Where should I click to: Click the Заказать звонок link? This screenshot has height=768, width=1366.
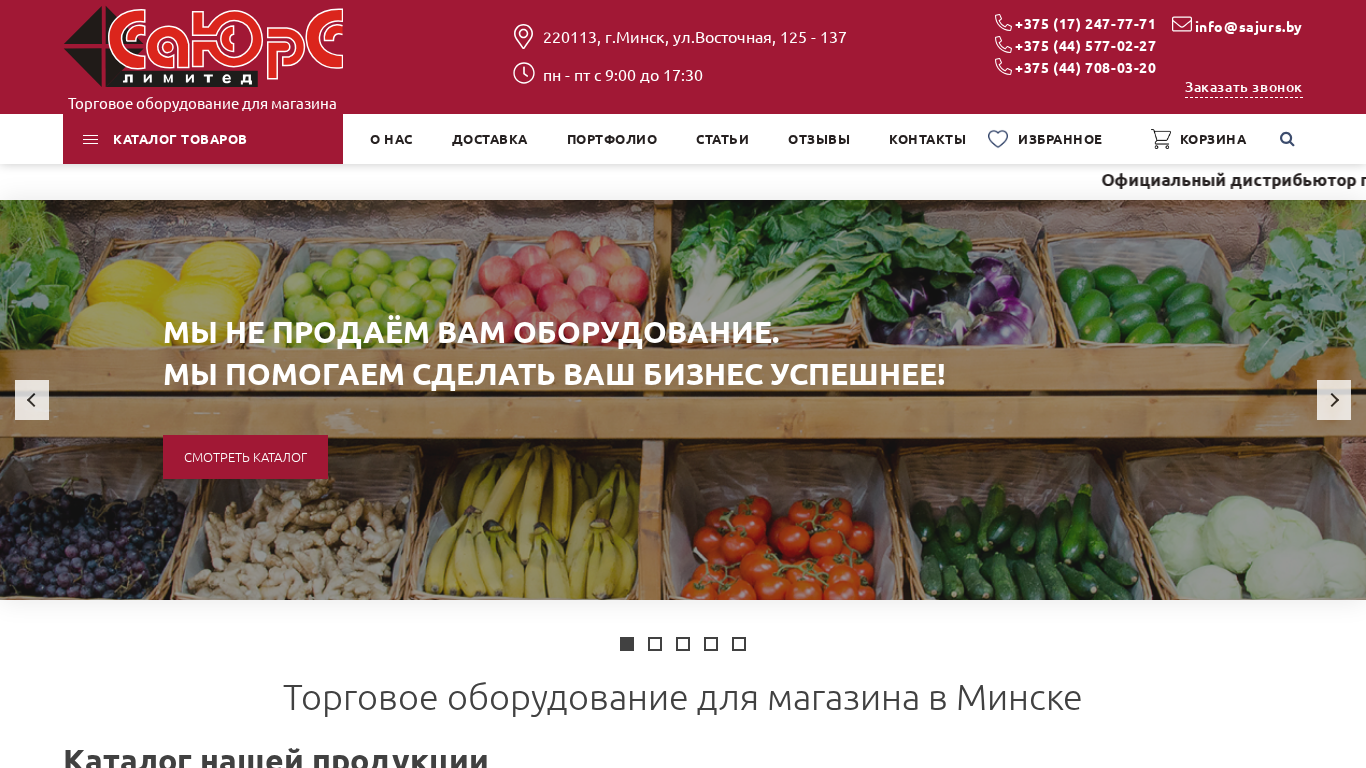click(1243, 87)
